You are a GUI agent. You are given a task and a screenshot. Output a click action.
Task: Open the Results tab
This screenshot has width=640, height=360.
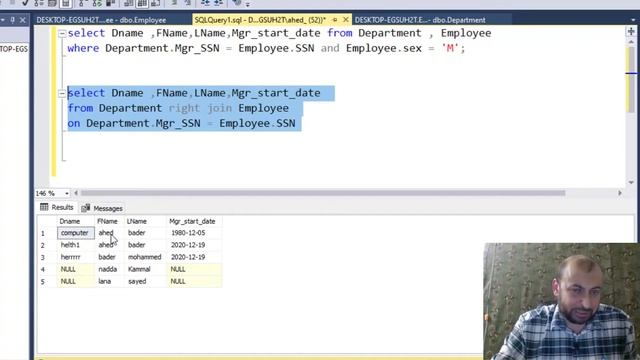[57, 207]
